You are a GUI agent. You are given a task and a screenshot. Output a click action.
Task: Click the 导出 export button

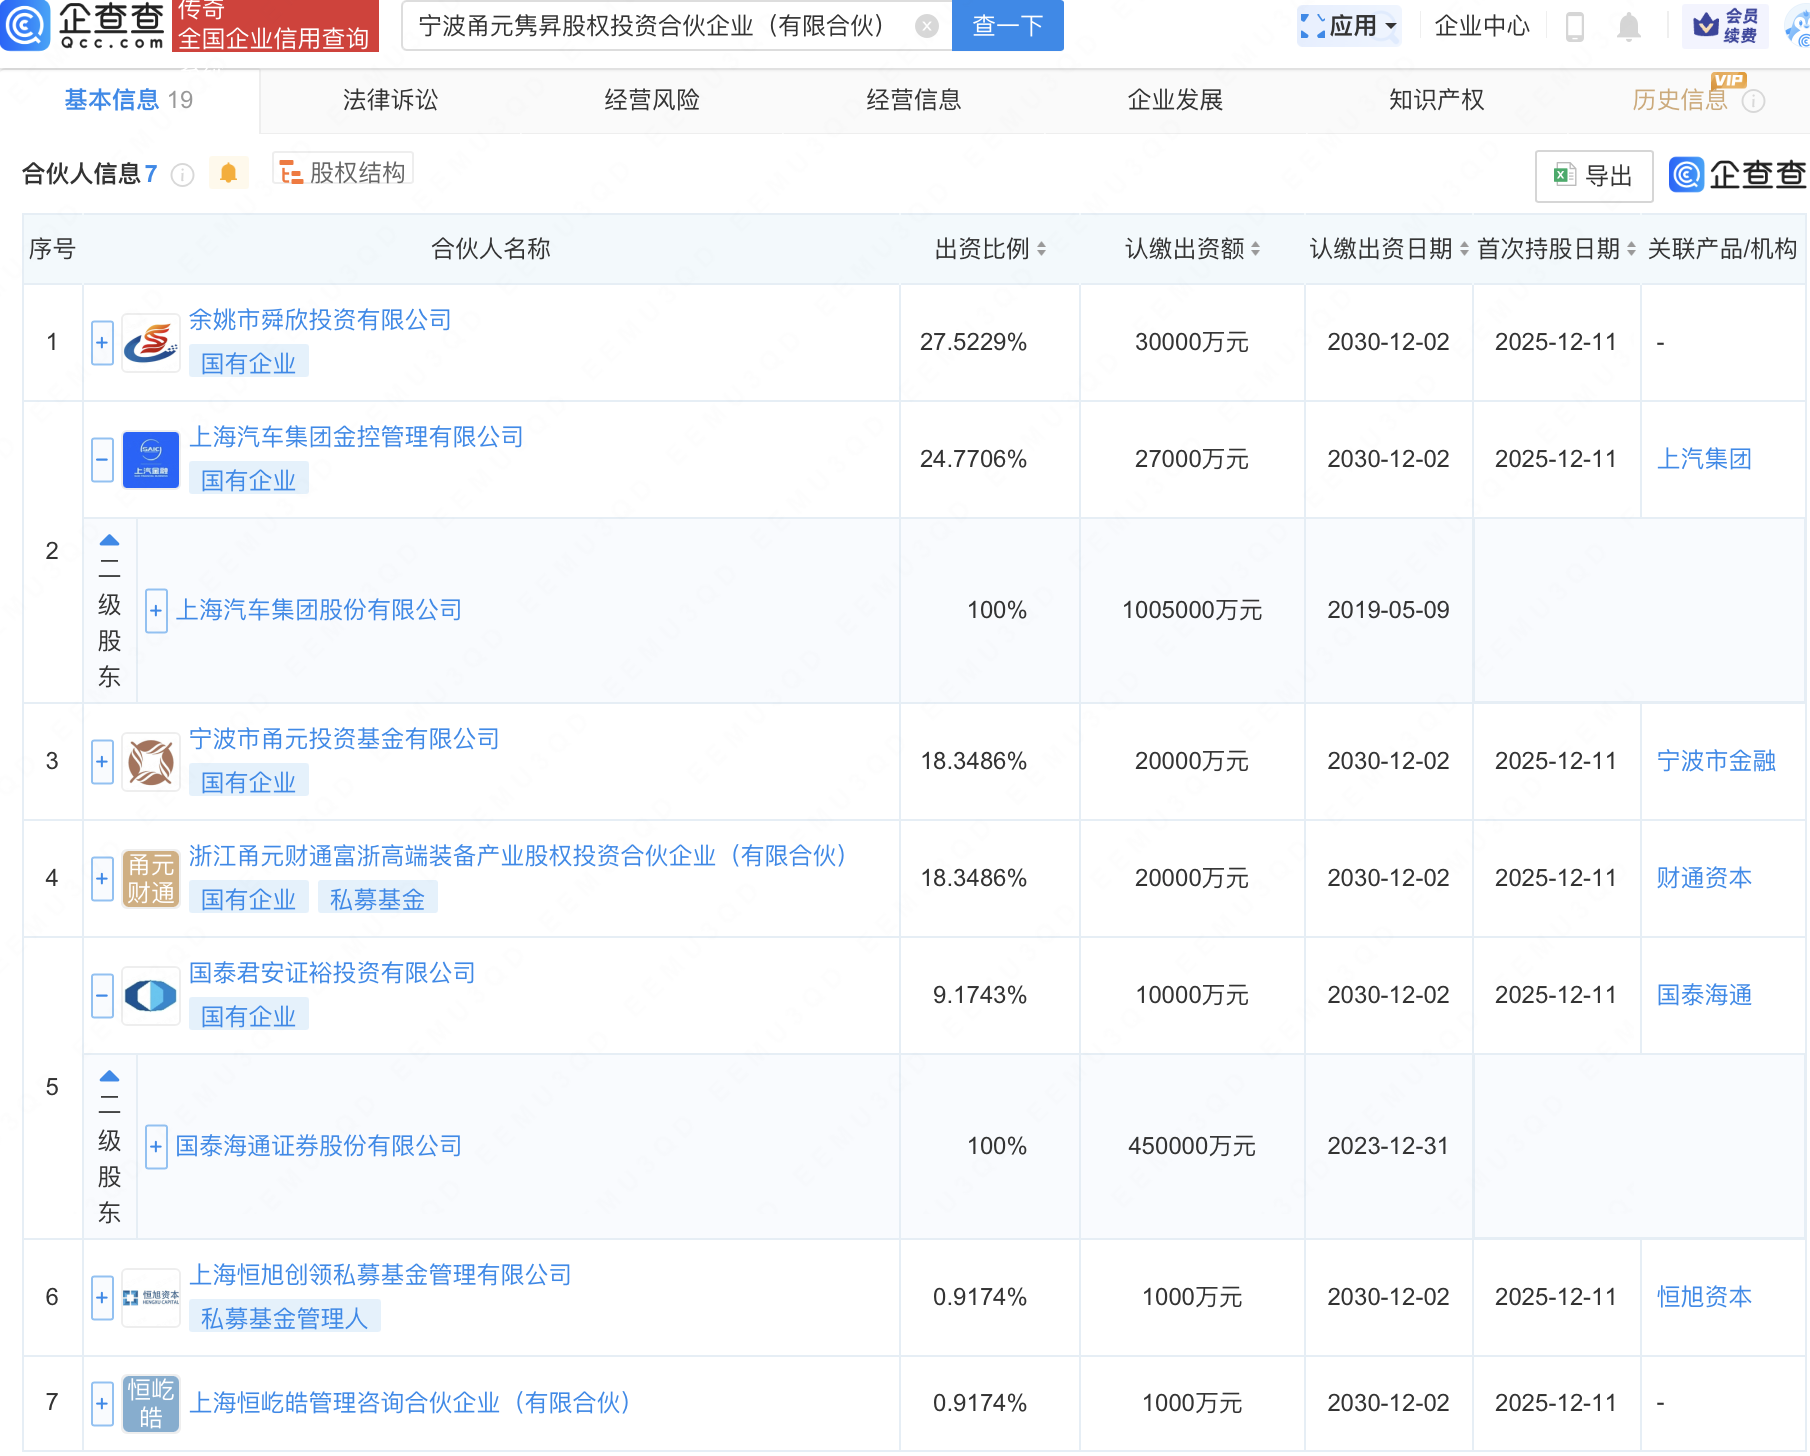[x=1593, y=176]
